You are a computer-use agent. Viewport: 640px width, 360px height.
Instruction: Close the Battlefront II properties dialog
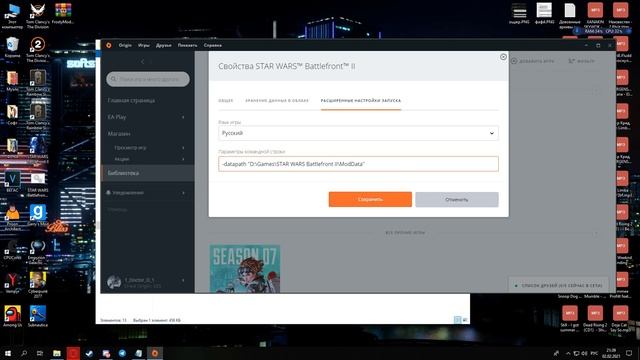[x=503, y=57]
